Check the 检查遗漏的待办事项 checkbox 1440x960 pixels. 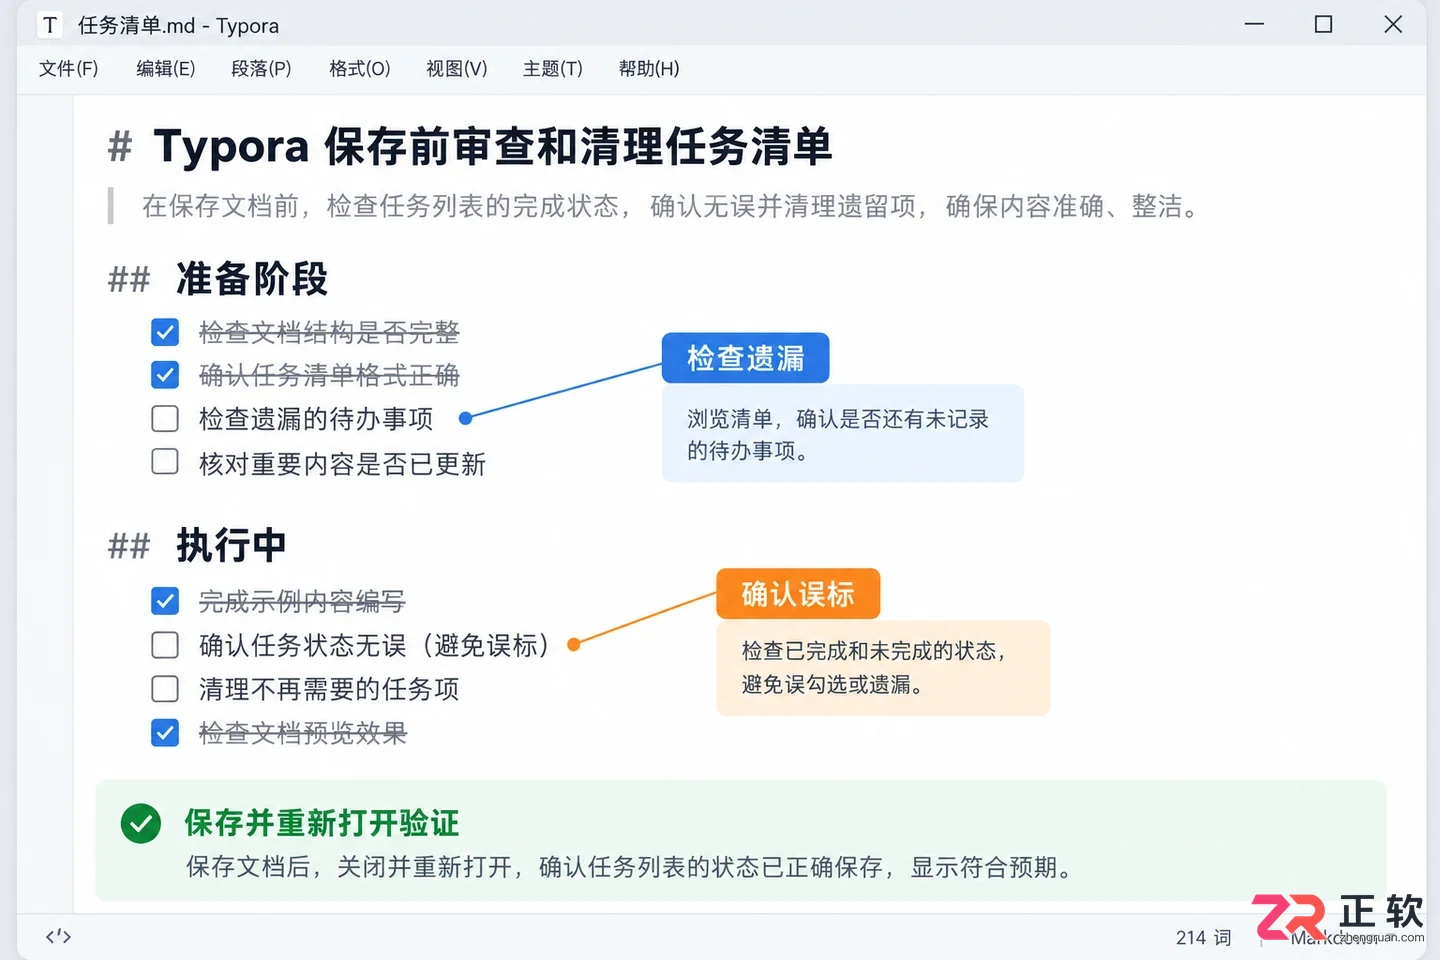coord(165,418)
